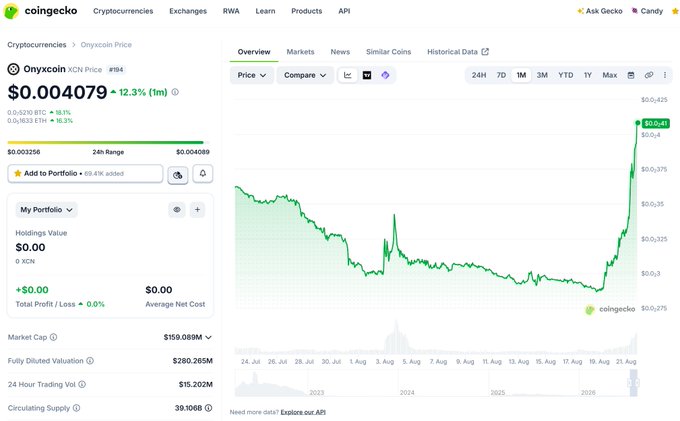Open Cryptocurrencies nav menu
The height and width of the screenshot is (421, 680).
pos(123,11)
